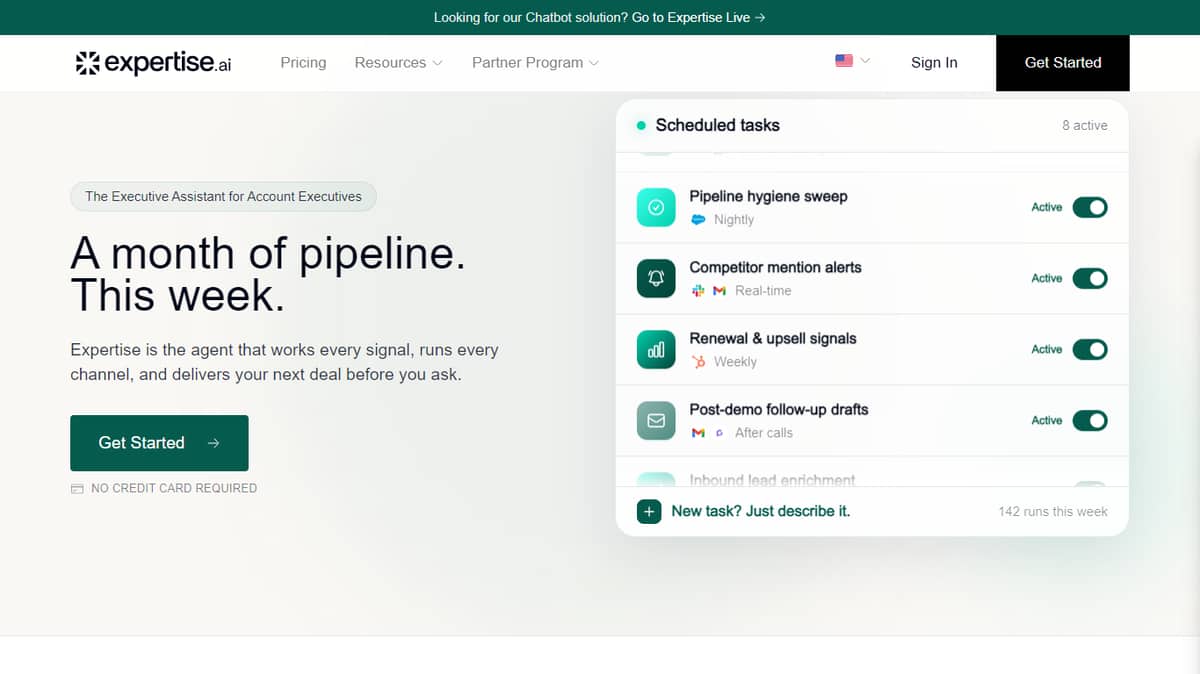
Task: Expand the Resources dropdown menu
Action: (398, 62)
